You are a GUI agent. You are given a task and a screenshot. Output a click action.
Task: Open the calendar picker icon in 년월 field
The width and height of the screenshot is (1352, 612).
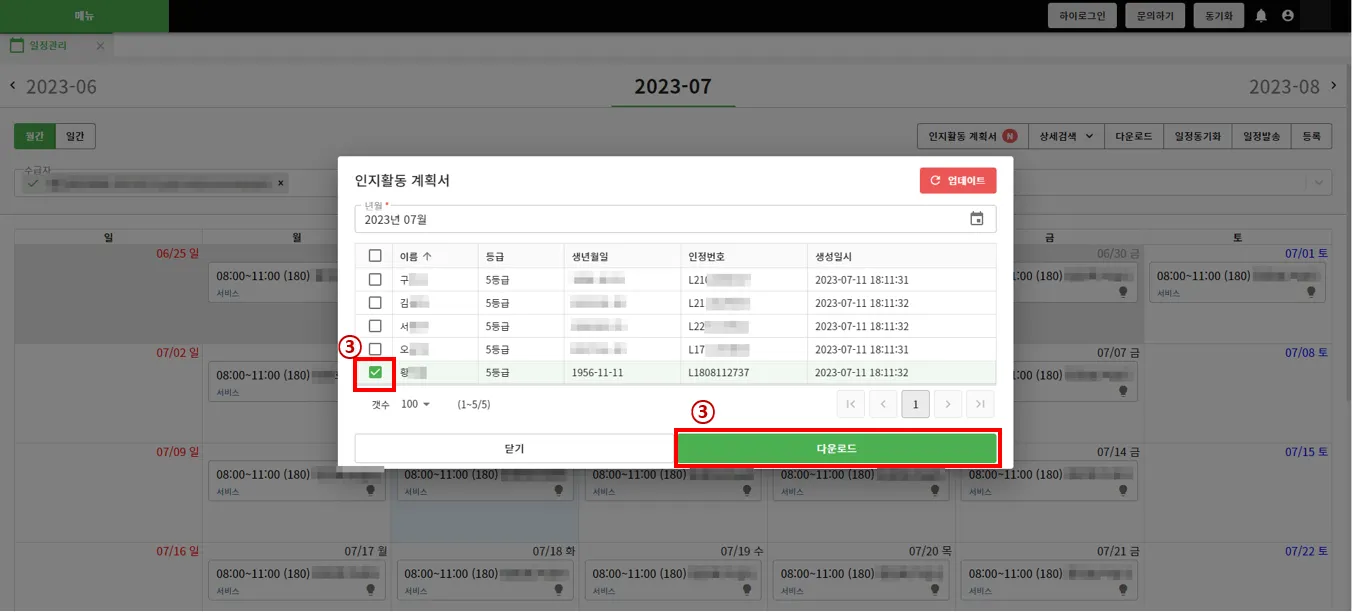[x=977, y=219]
